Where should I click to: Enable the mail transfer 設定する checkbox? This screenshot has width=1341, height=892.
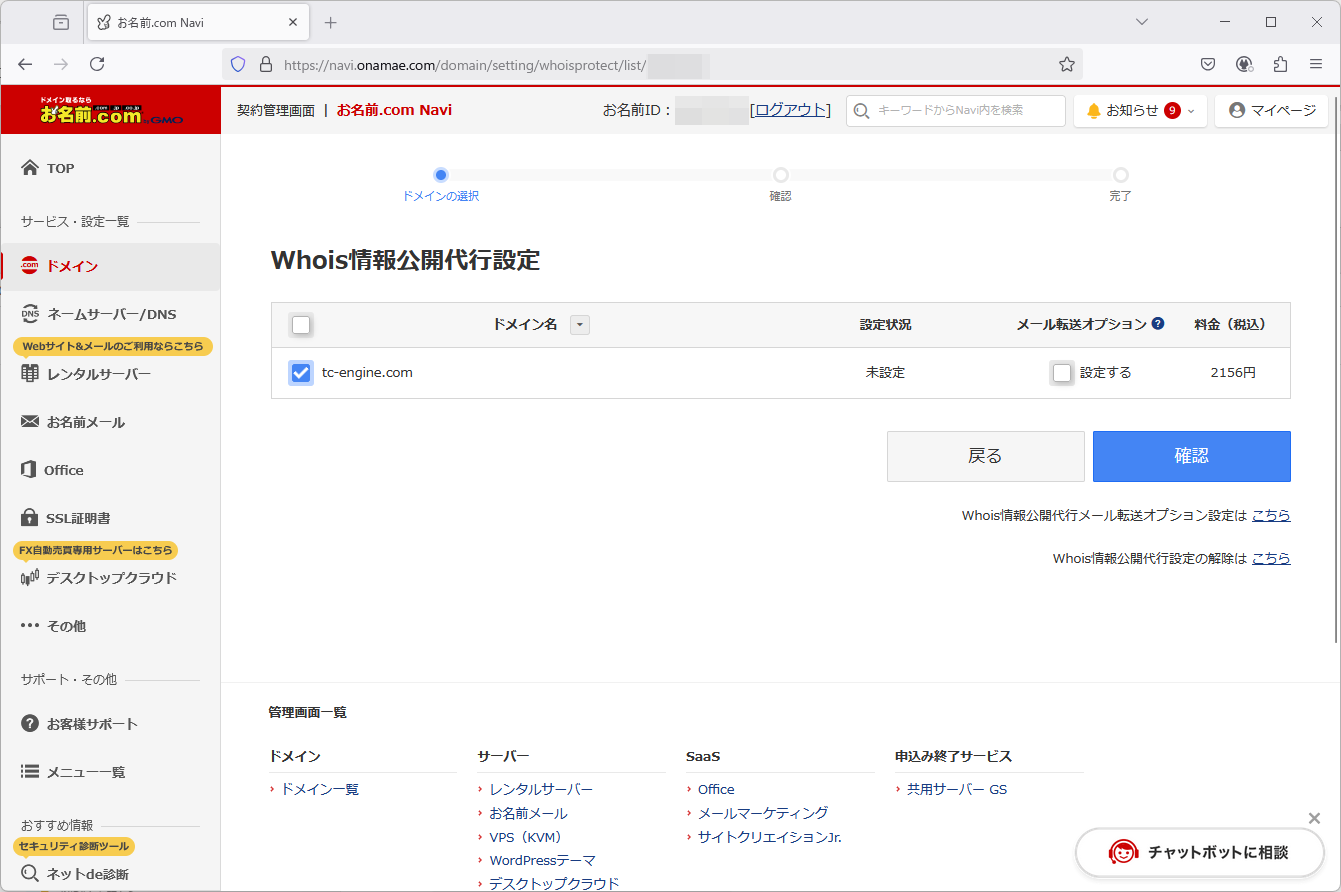pos(1062,373)
